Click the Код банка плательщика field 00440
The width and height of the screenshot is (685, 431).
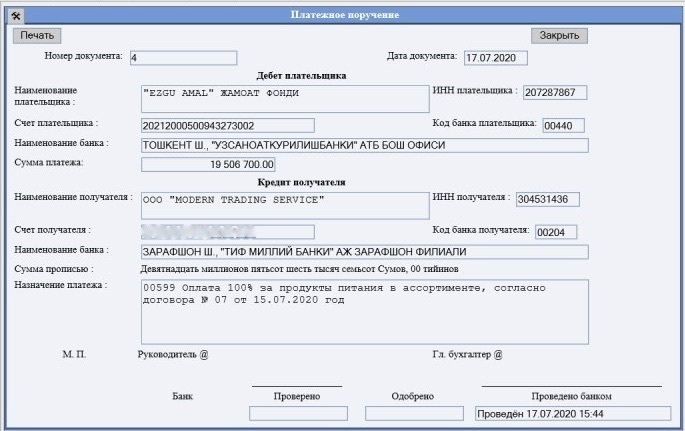563,126
